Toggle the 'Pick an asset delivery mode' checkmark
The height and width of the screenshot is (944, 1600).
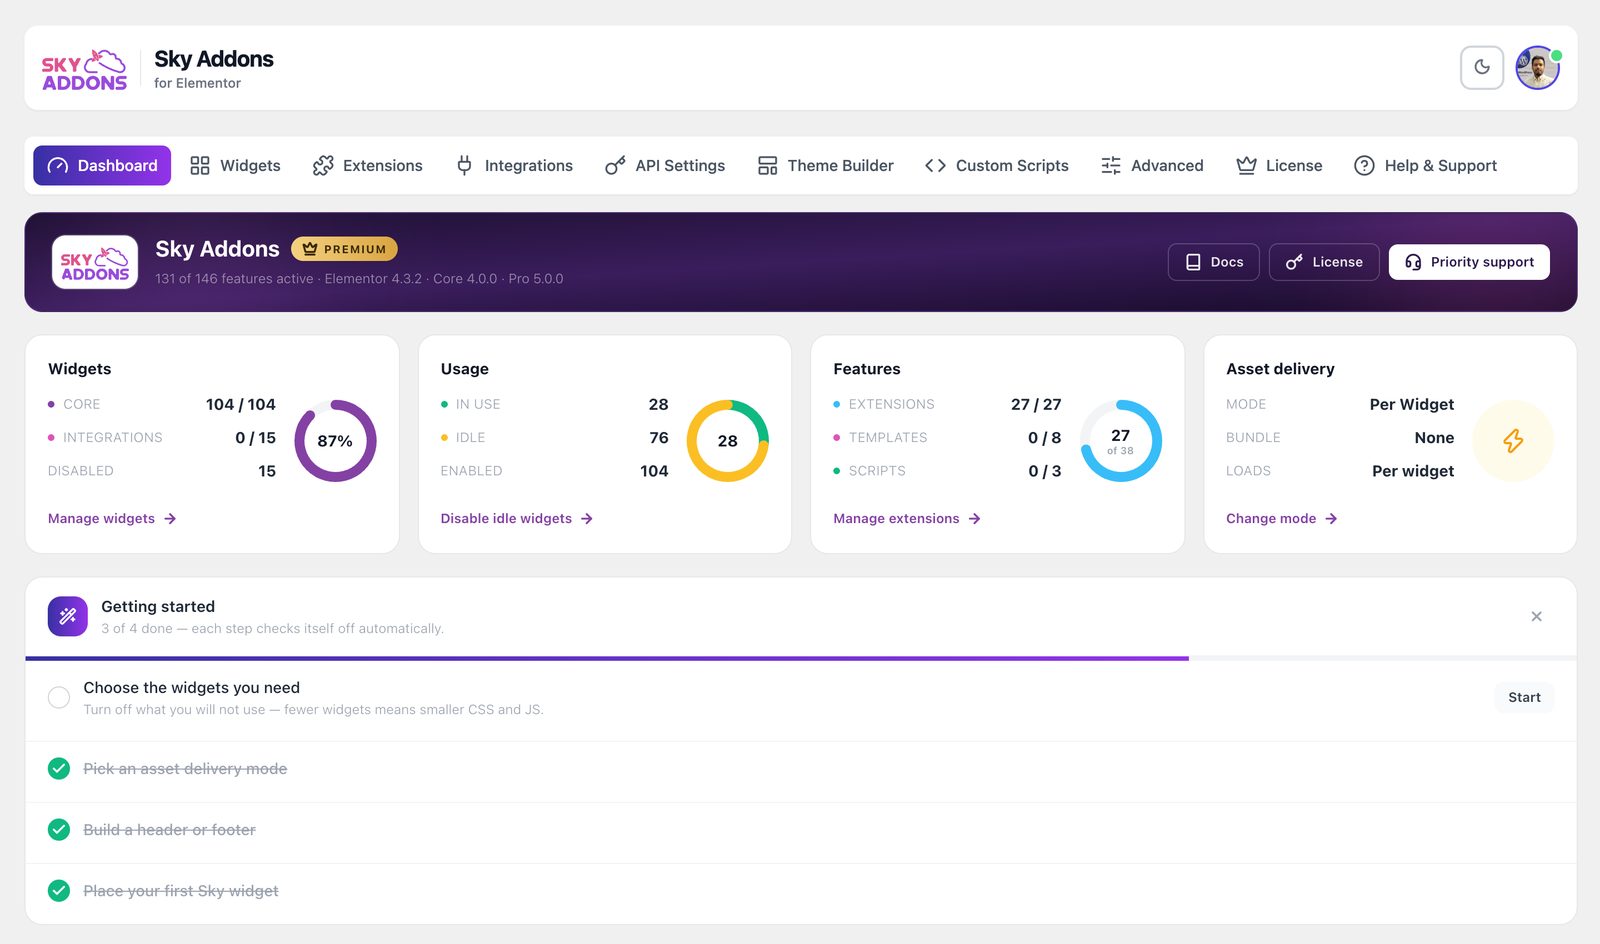click(x=59, y=768)
